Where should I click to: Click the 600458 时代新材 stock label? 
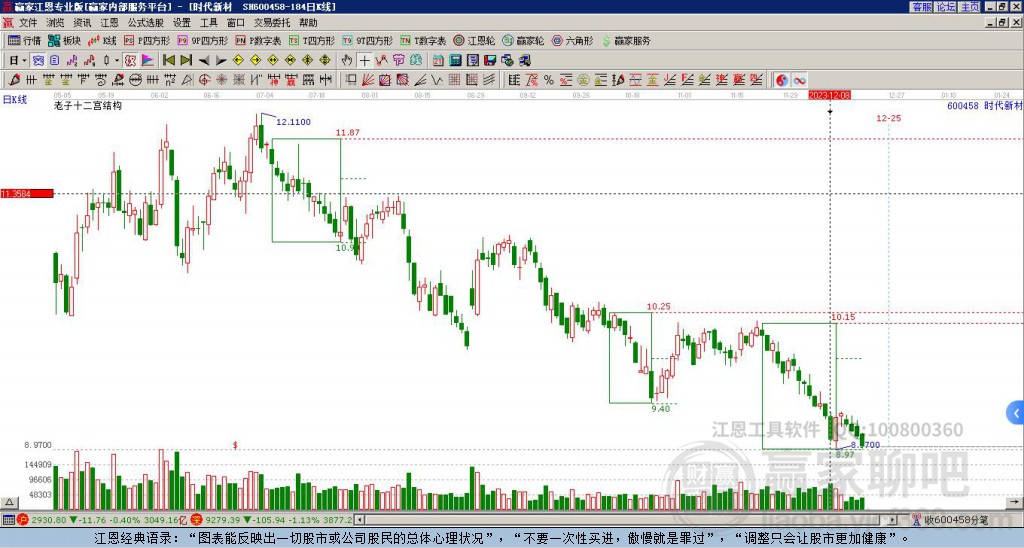click(985, 105)
